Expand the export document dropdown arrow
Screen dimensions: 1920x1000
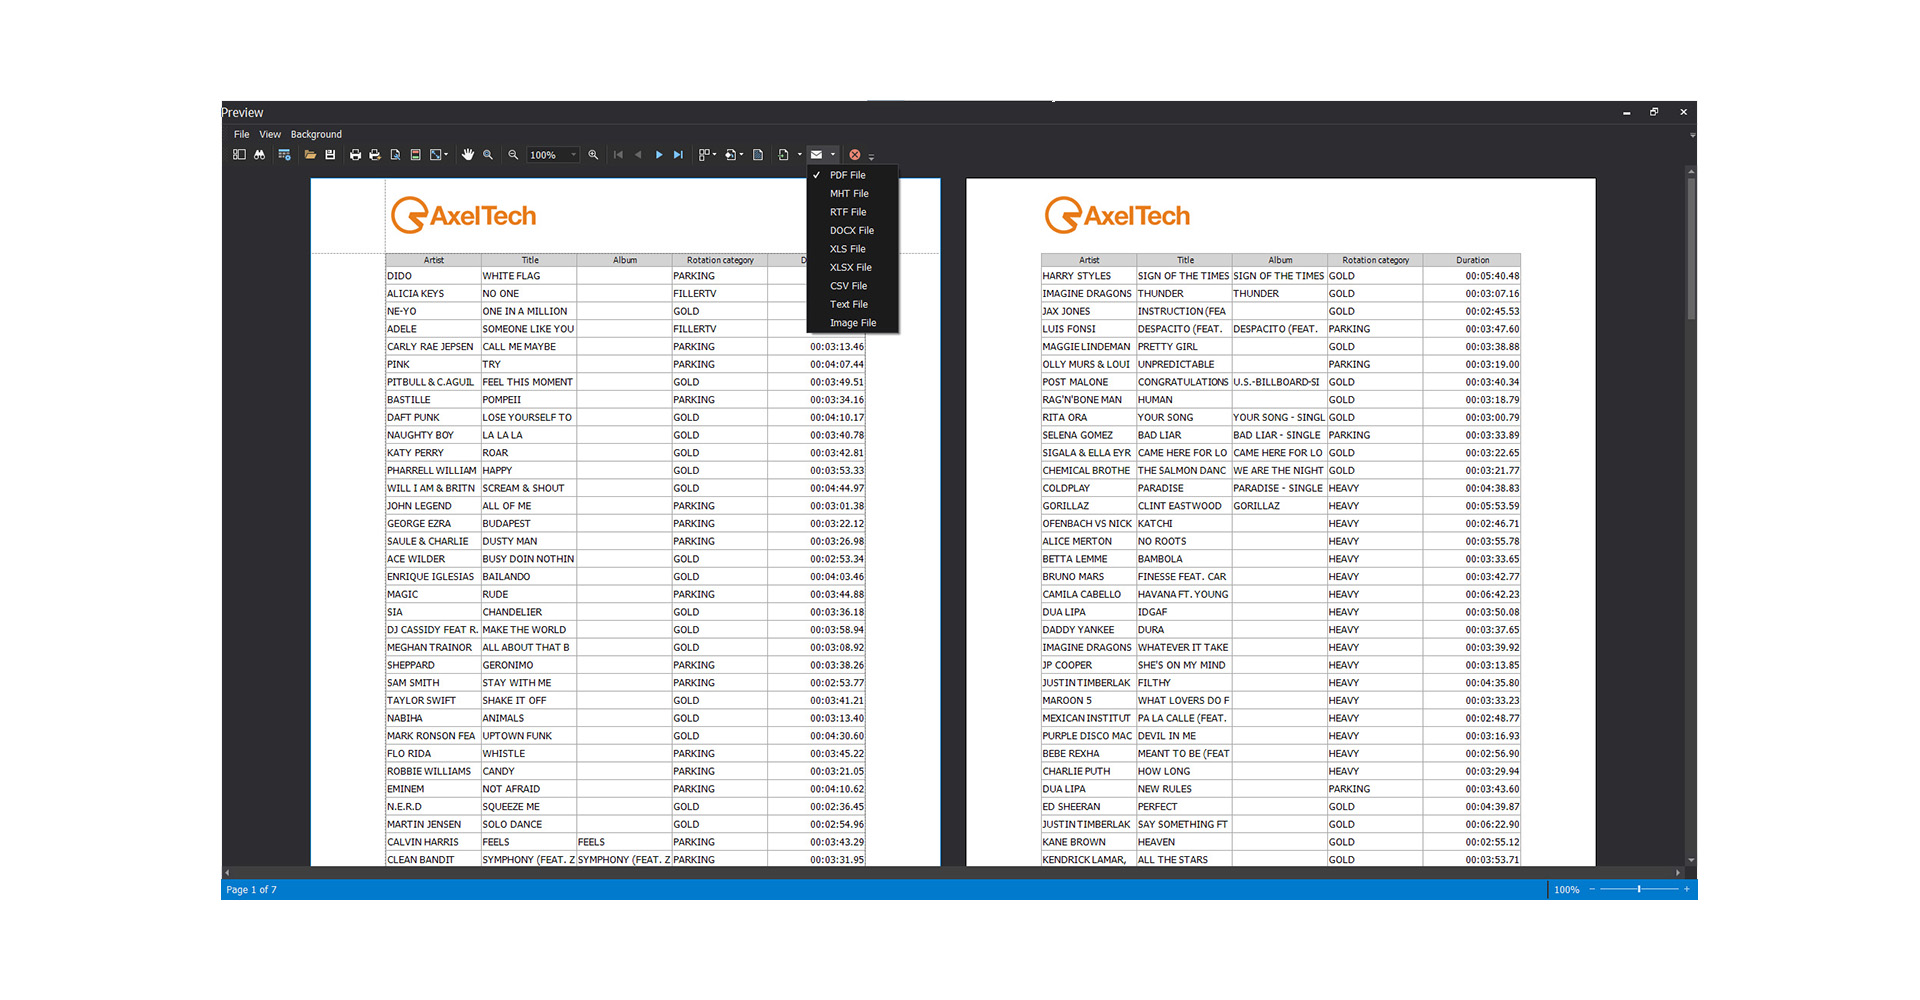pos(799,155)
